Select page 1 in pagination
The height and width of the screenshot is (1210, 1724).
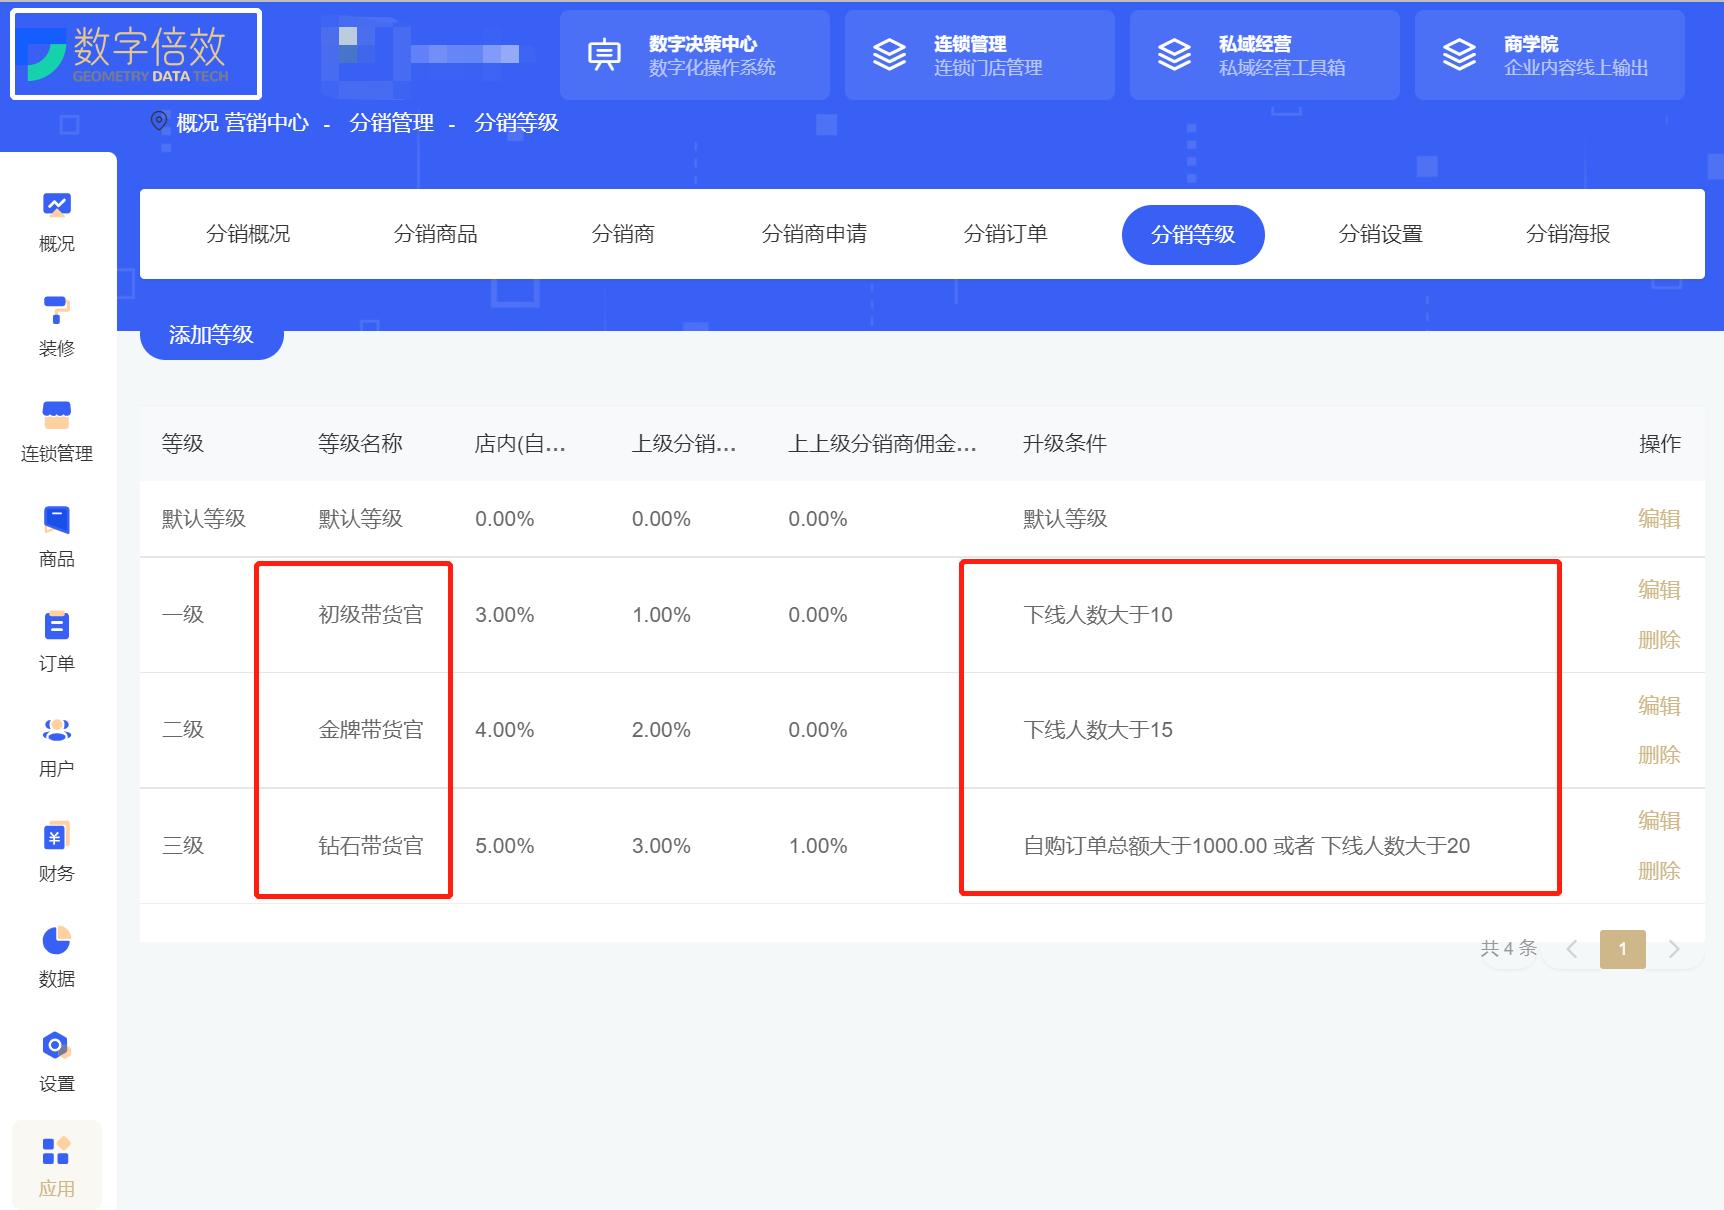1623,949
